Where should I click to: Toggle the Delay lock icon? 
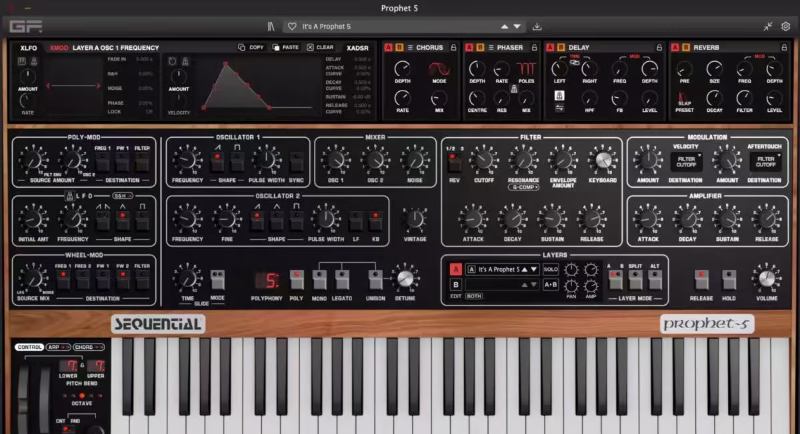click(659, 47)
